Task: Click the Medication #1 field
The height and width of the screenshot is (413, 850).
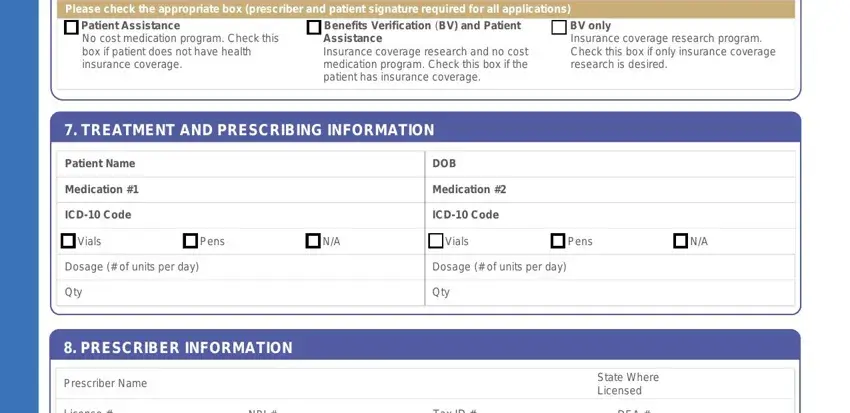Action: [x=241, y=190]
